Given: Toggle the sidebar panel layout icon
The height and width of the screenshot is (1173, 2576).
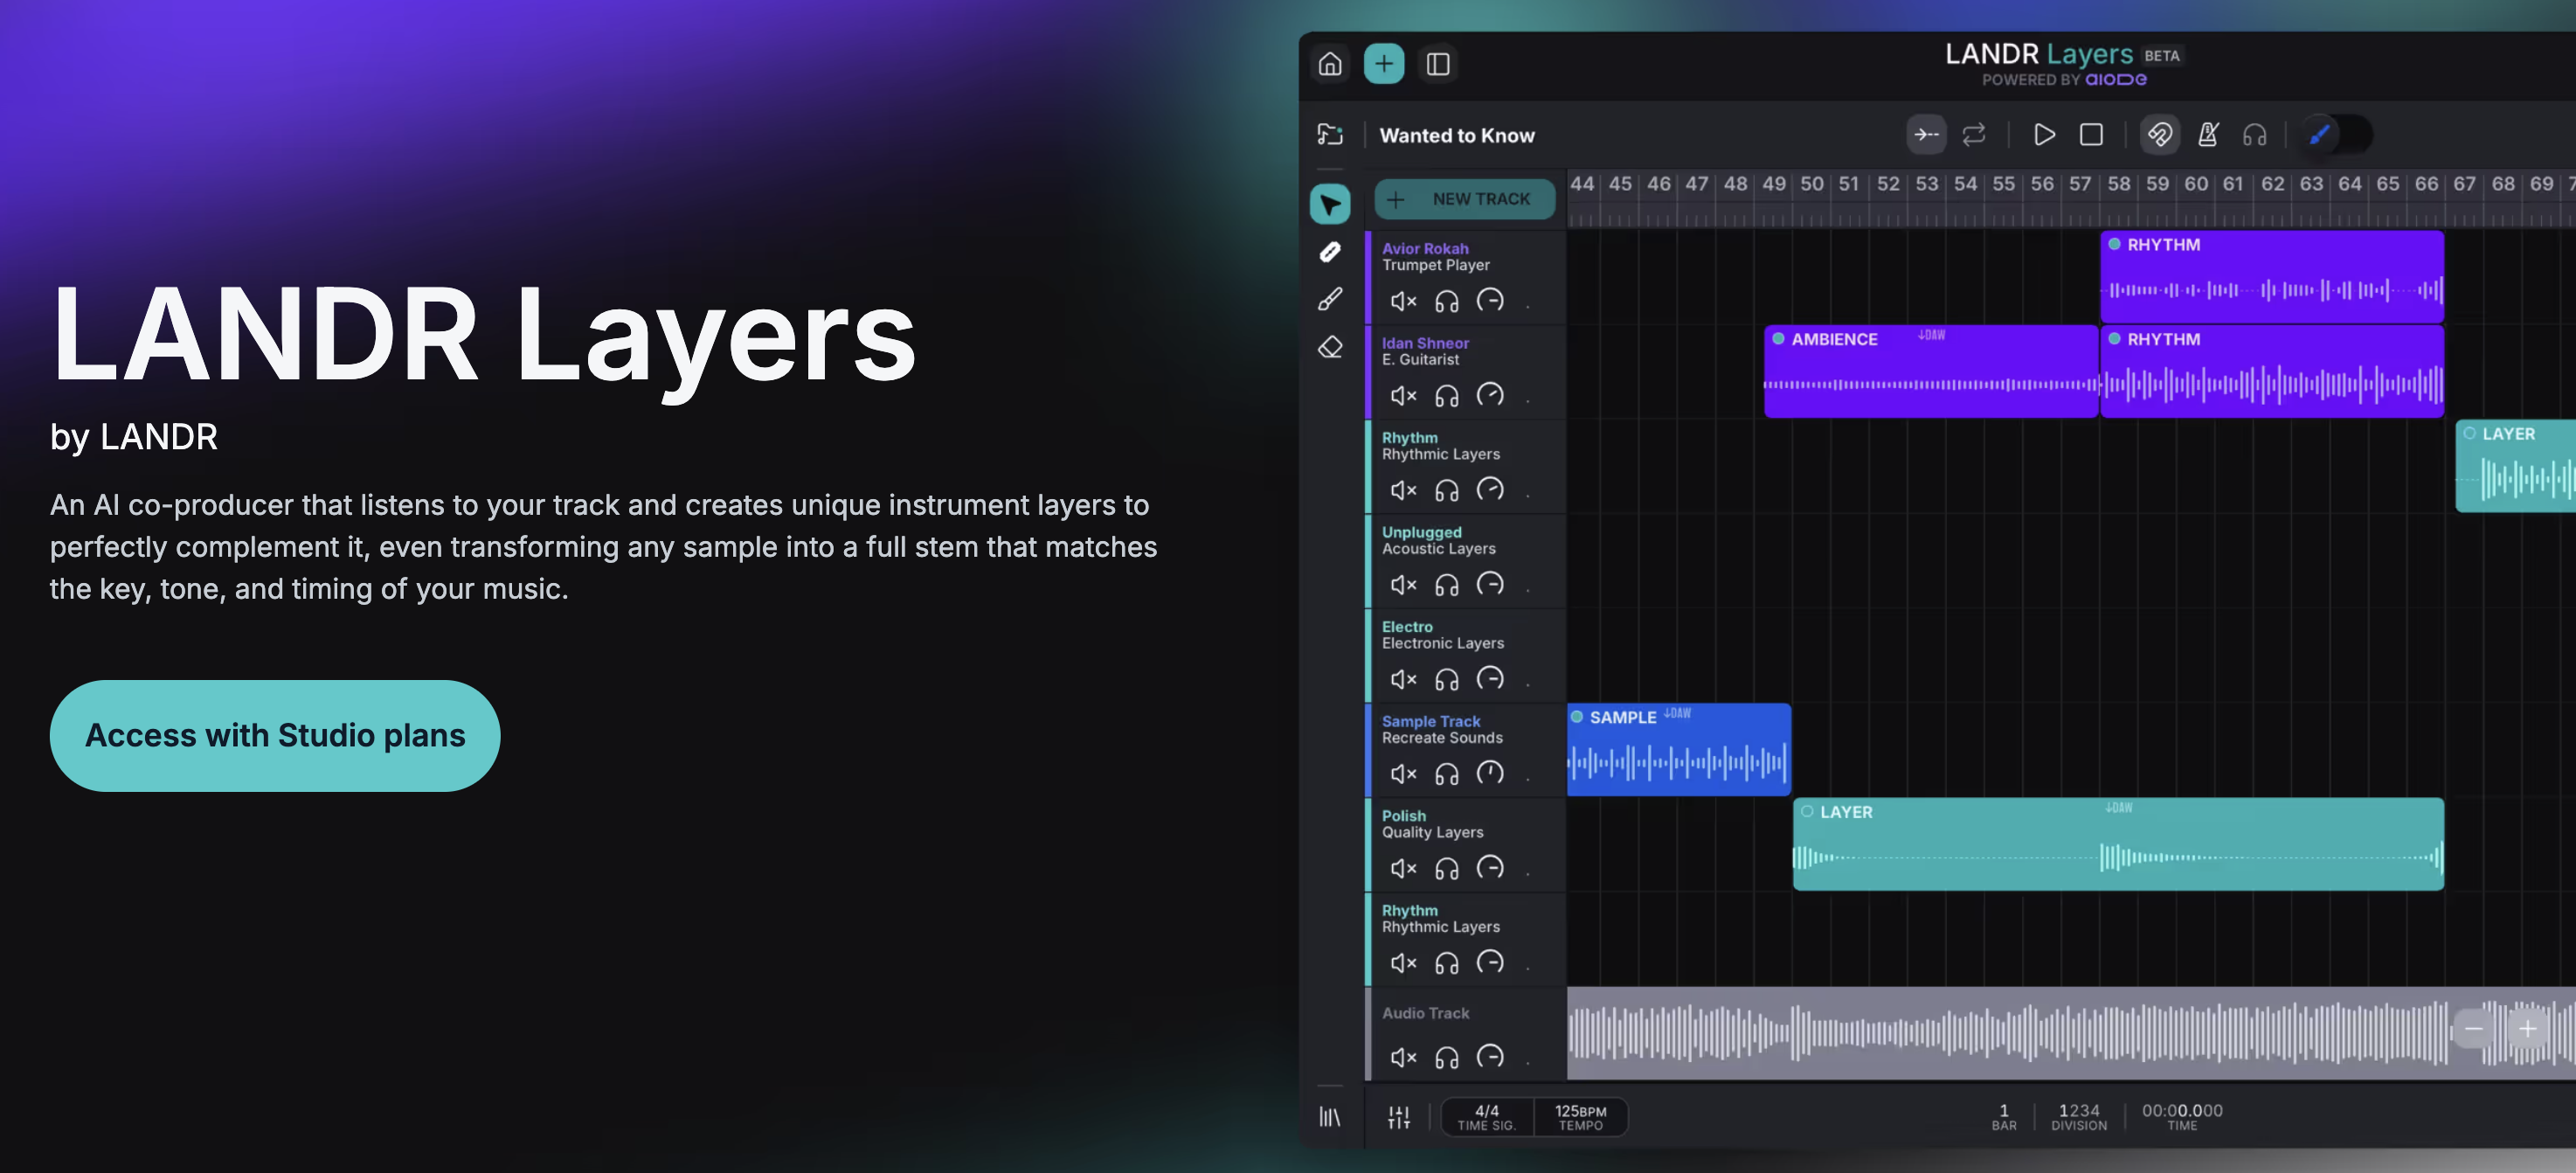Looking at the screenshot, I should 1438,64.
